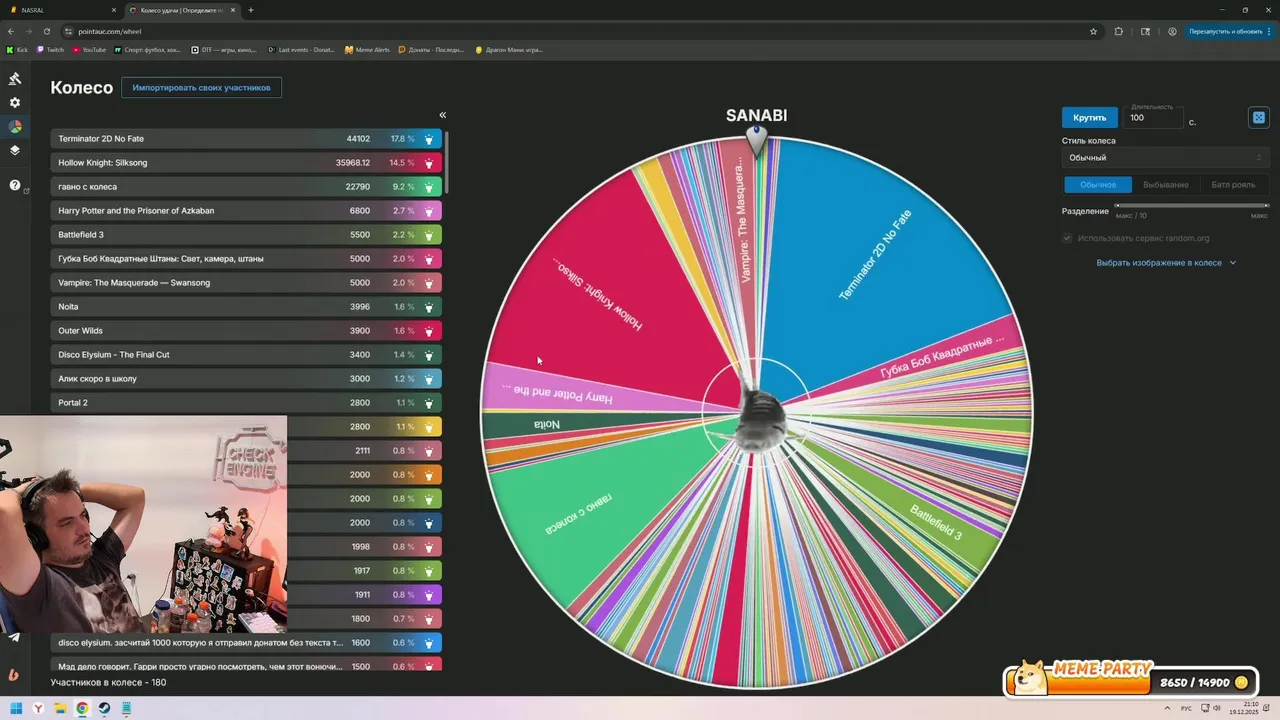Select the Hollow Knight: Silksong list row
Screen dimensions: 1280x720
point(246,163)
